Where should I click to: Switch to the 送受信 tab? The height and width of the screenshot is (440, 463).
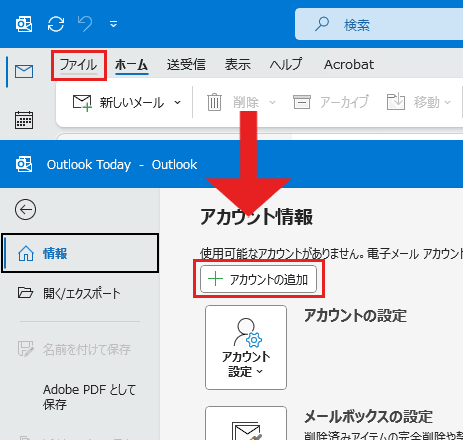coord(186,65)
